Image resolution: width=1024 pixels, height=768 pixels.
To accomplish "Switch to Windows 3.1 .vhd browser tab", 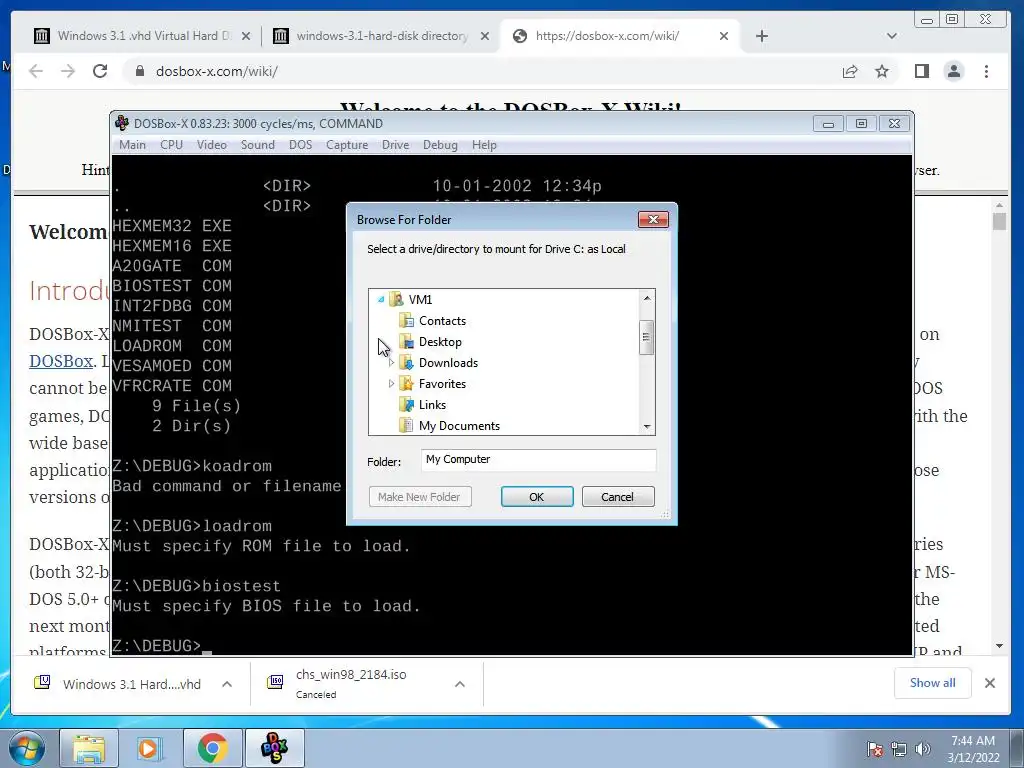I will [144, 36].
